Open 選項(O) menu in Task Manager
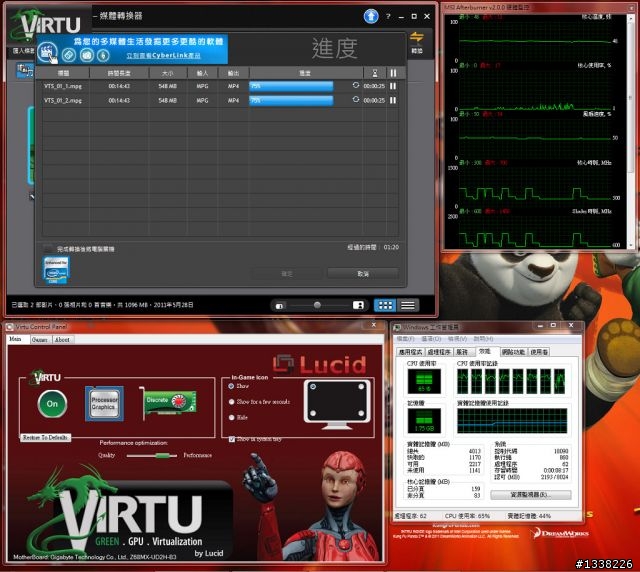This screenshot has height=572, width=640. [x=431, y=339]
